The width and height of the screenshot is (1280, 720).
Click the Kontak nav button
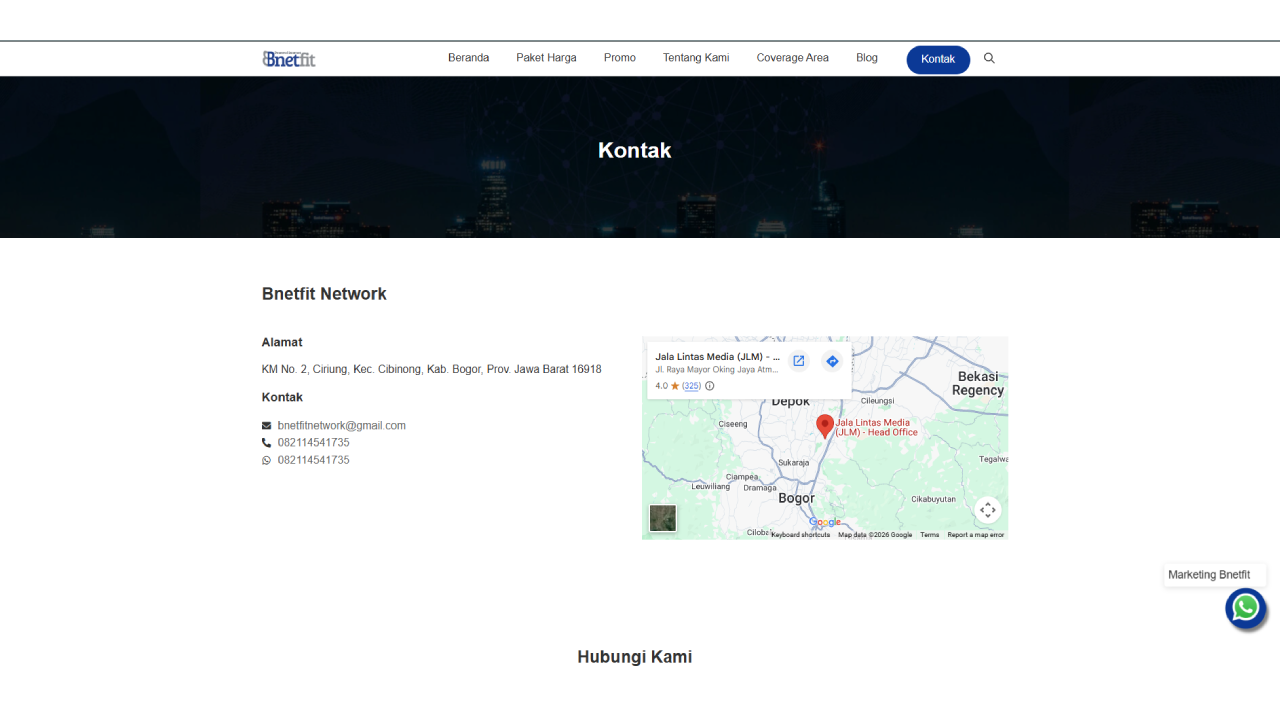pos(938,60)
